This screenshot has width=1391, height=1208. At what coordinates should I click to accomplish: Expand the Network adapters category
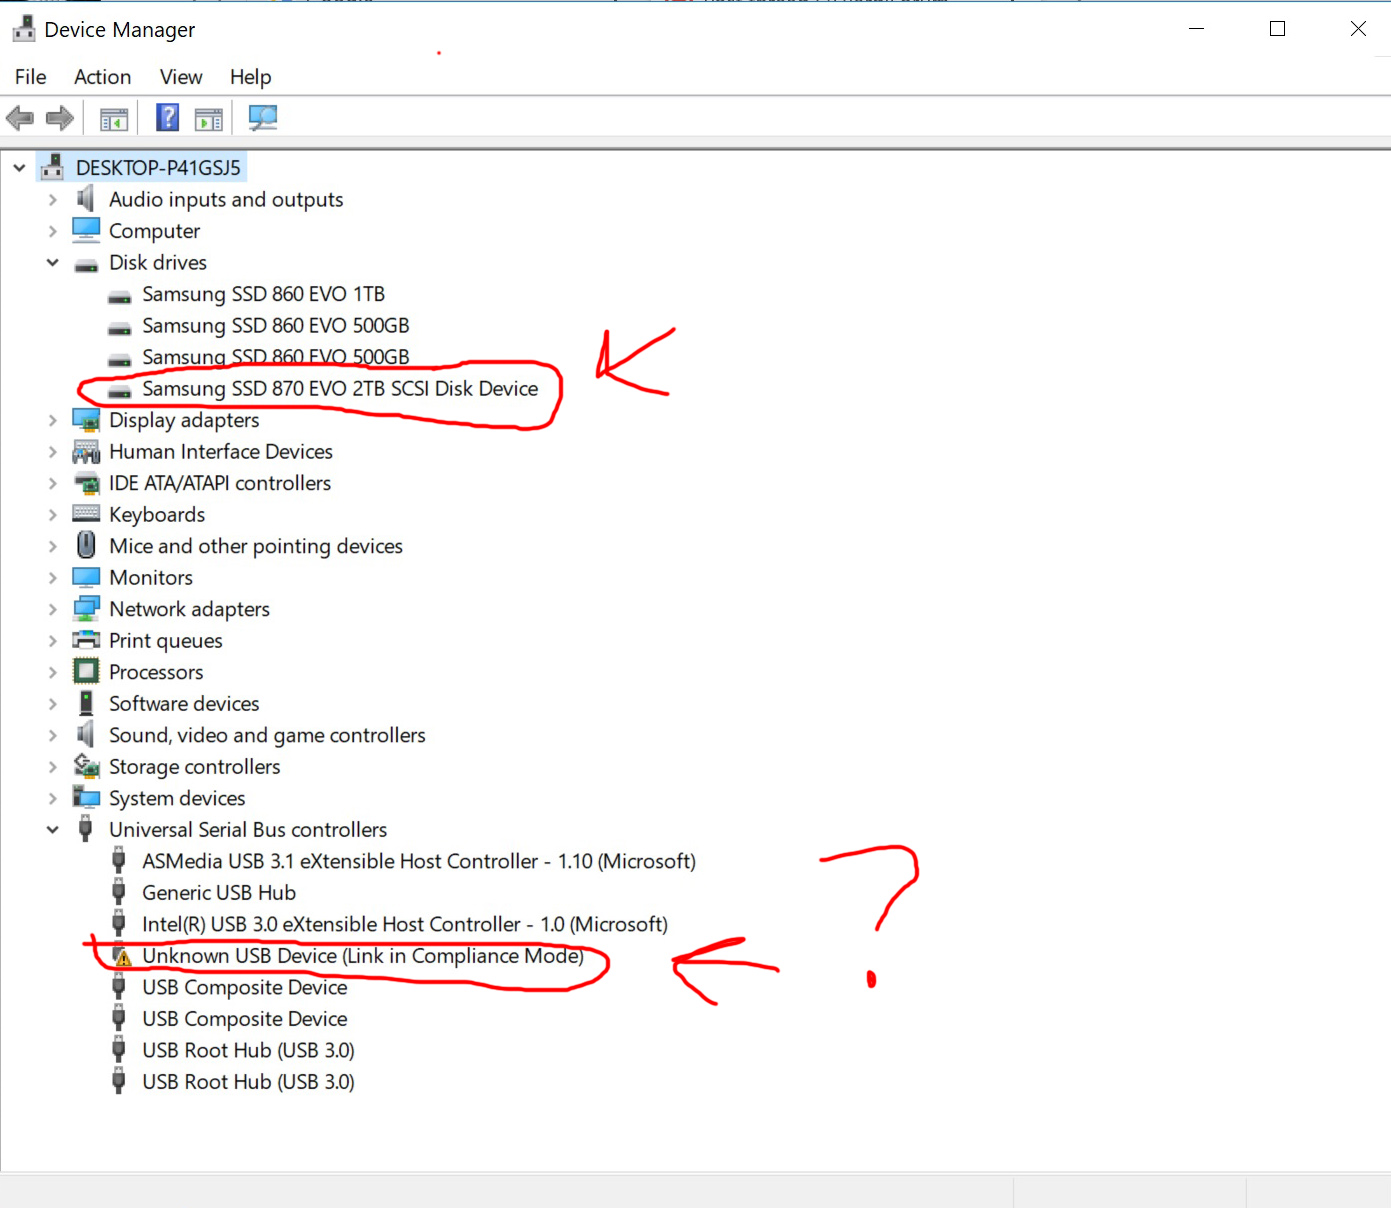pyautogui.click(x=52, y=608)
